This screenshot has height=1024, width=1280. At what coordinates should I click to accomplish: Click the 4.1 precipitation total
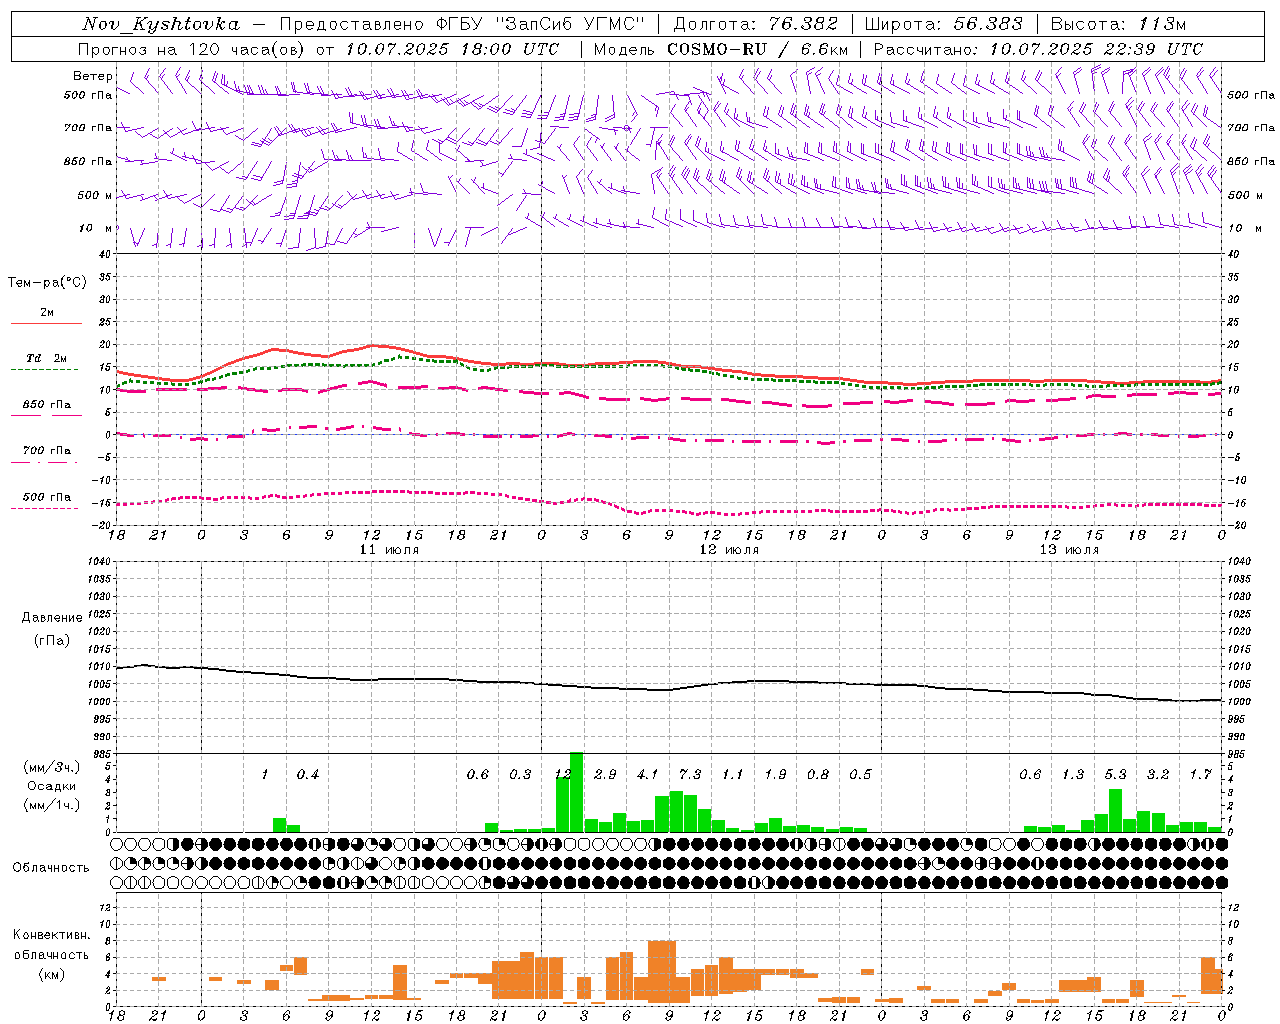point(647,775)
